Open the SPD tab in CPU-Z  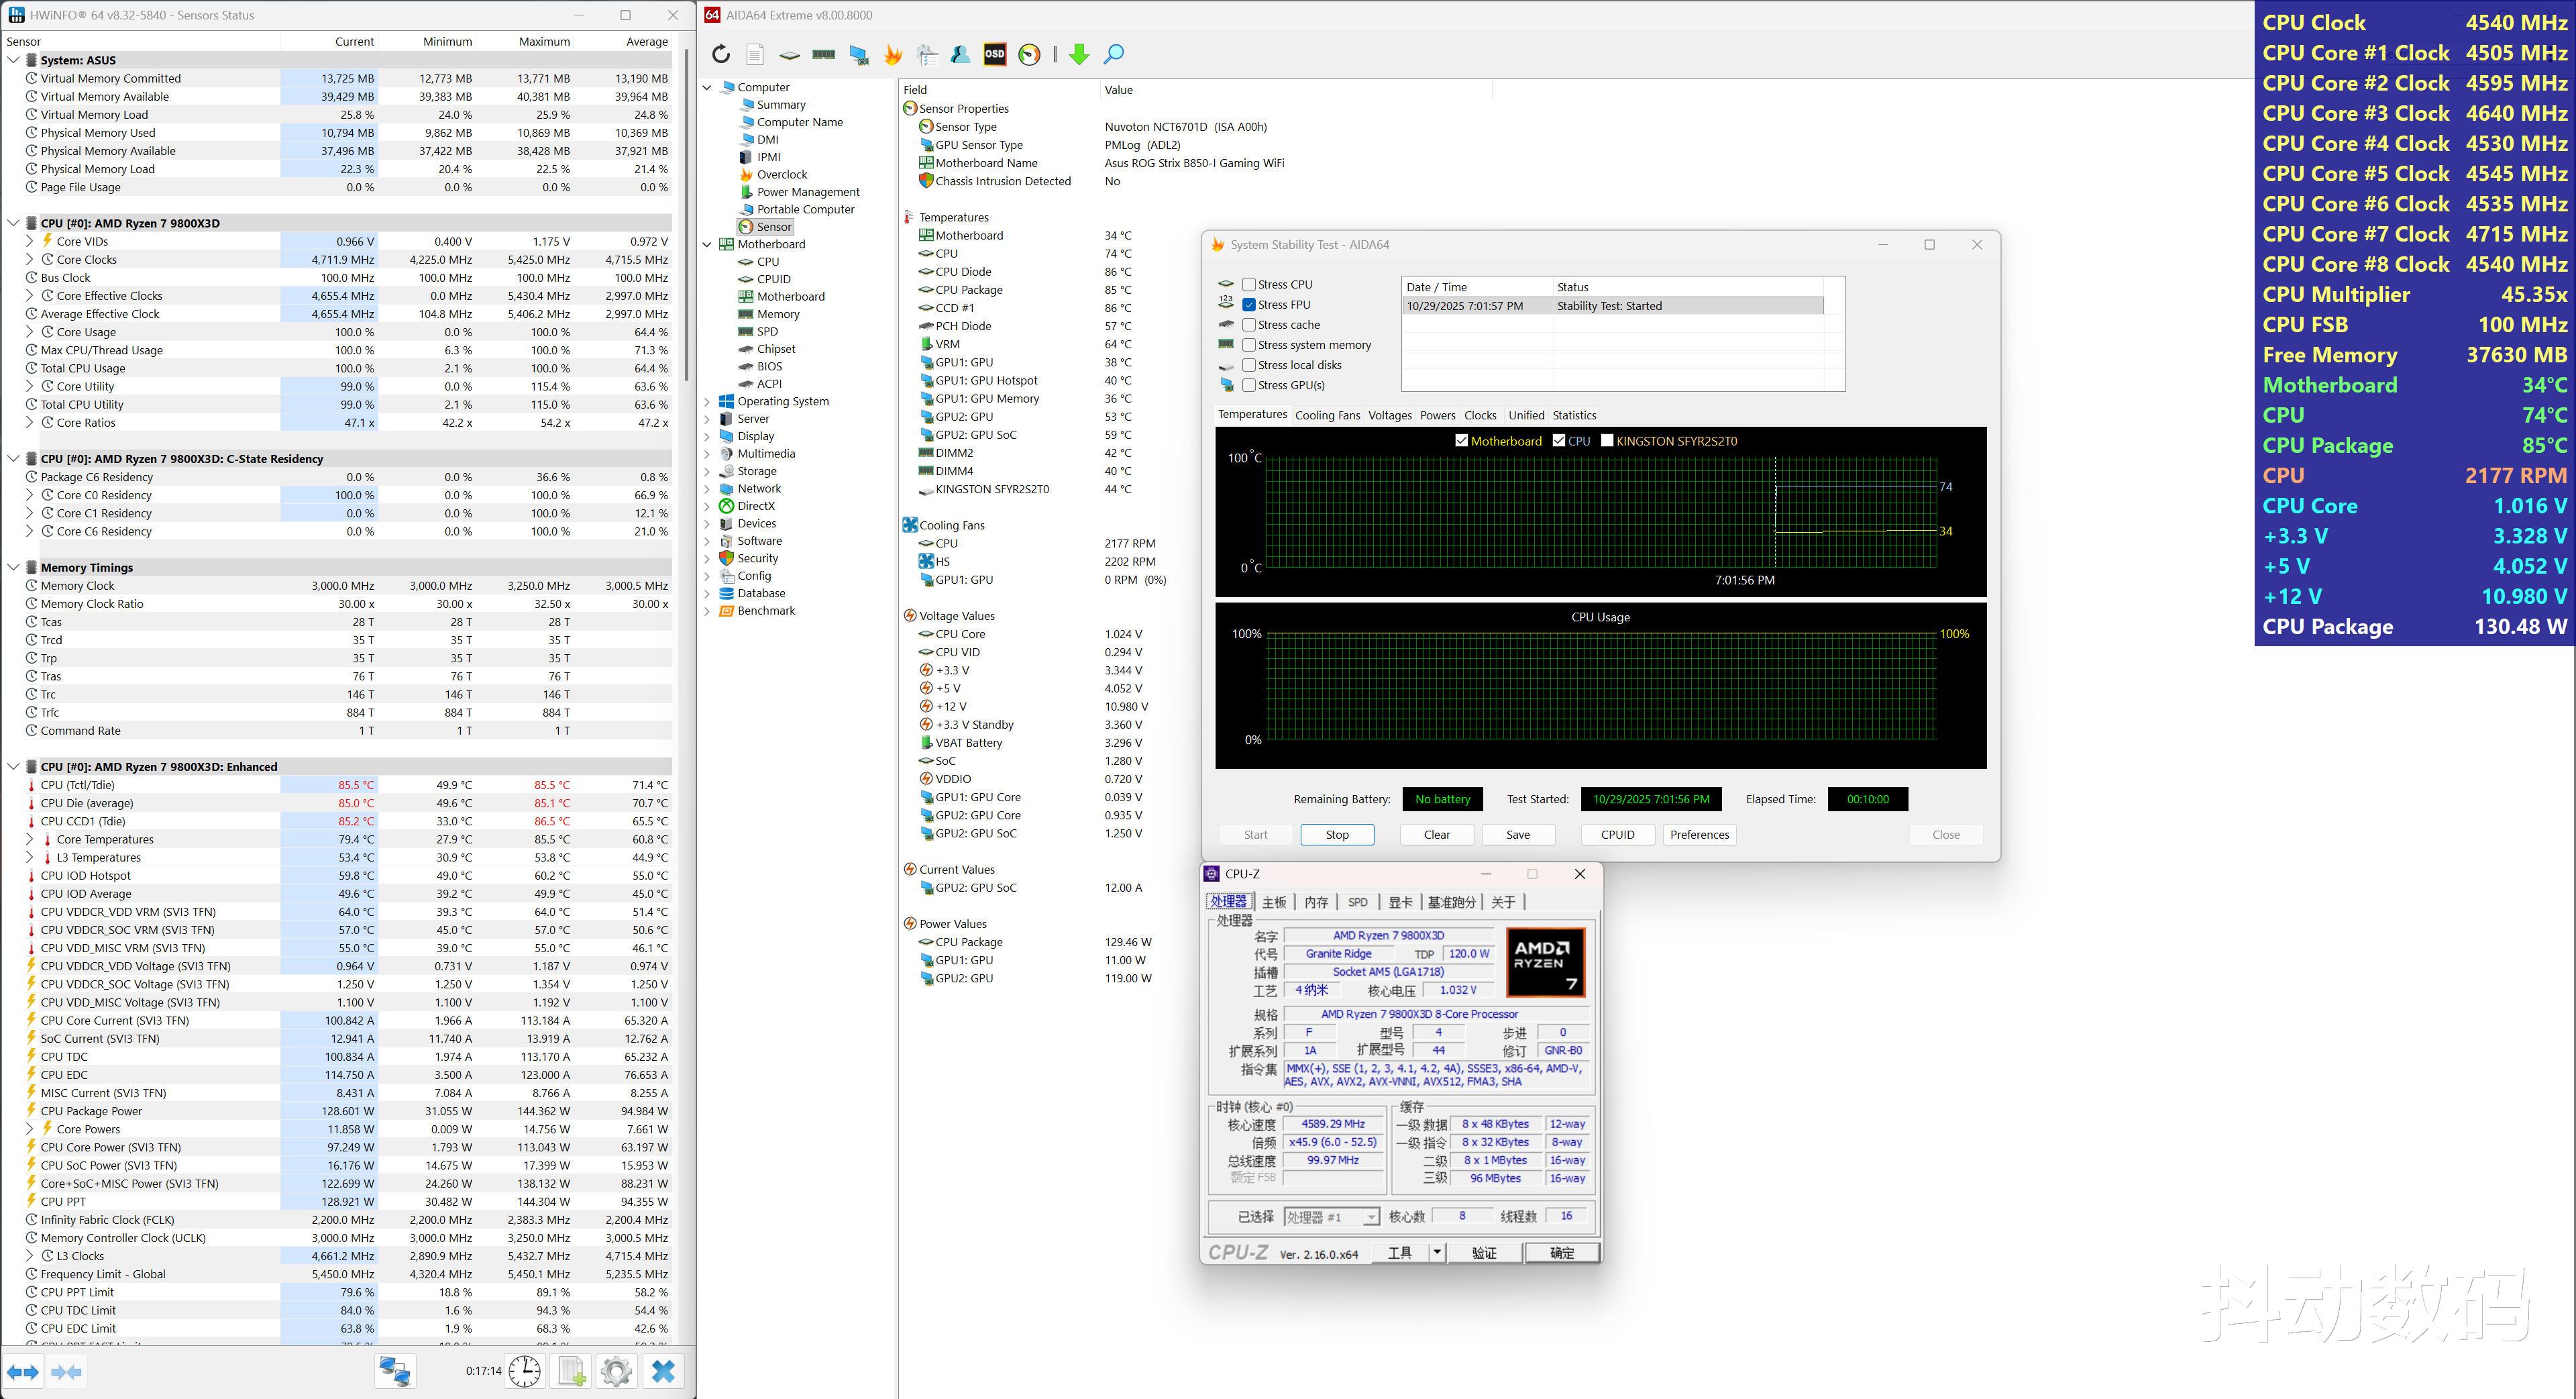tap(1357, 902)
